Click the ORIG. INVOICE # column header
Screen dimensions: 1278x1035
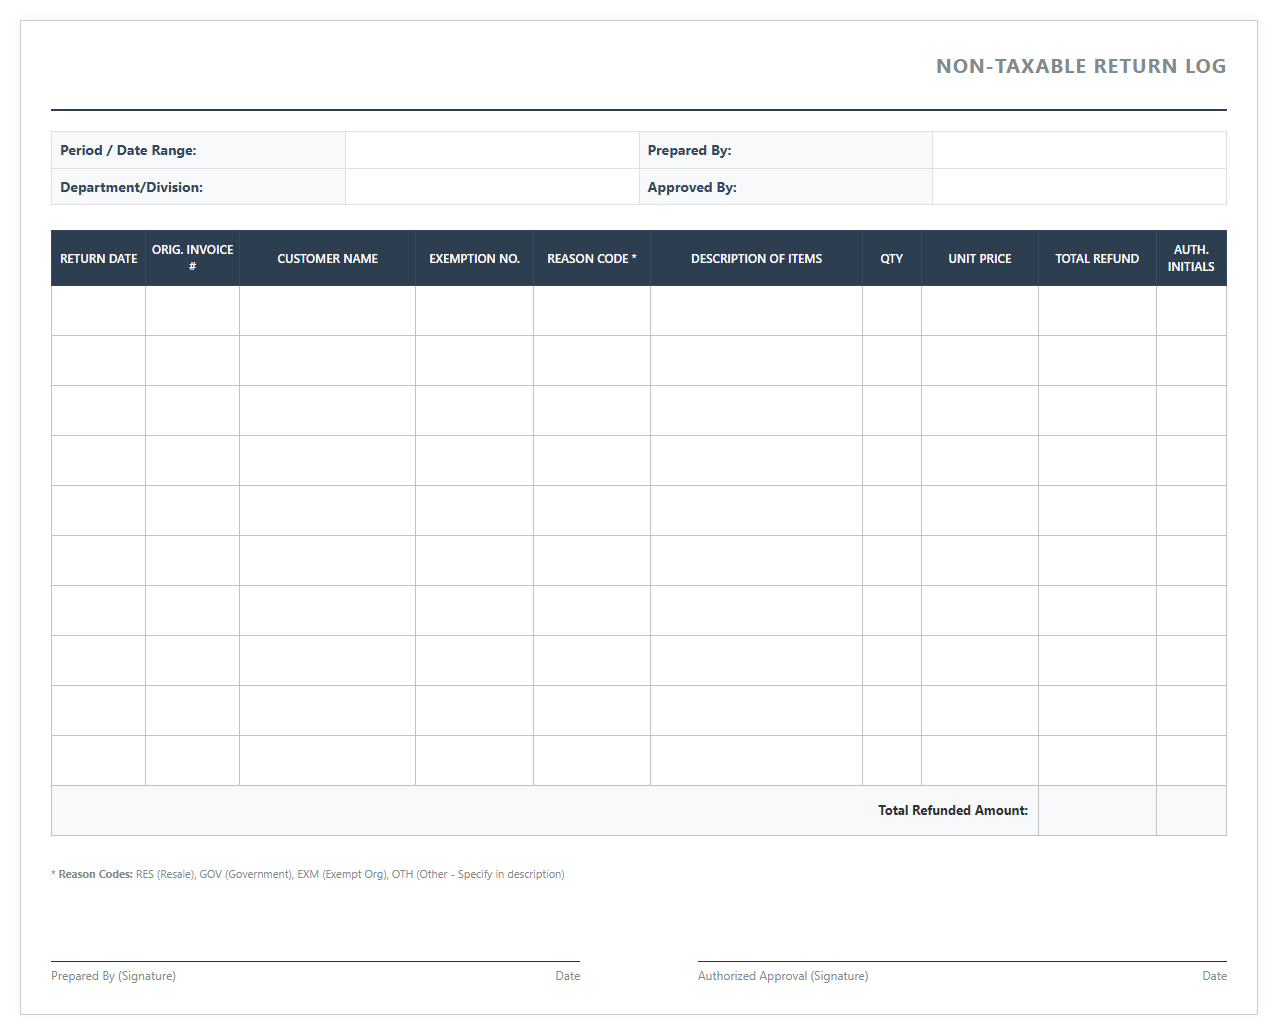(192, 258)
